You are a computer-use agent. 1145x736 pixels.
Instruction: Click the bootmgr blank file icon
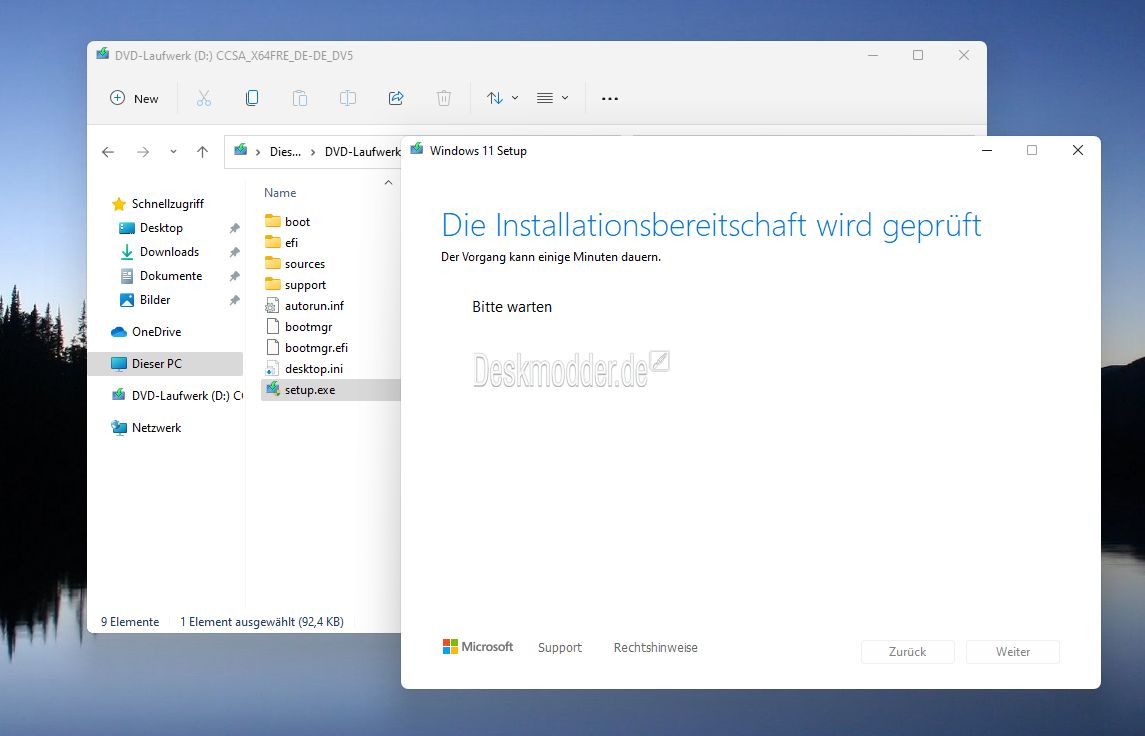272,326
